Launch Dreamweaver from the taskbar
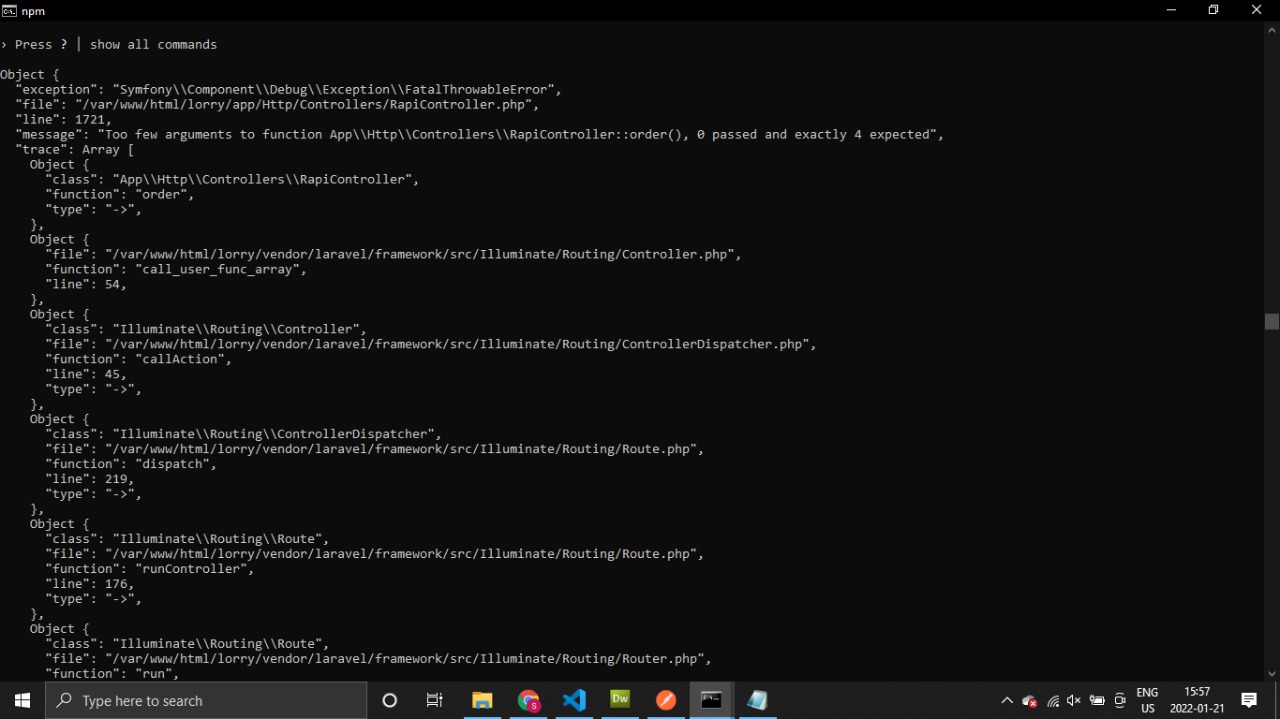 pos(620,700)
